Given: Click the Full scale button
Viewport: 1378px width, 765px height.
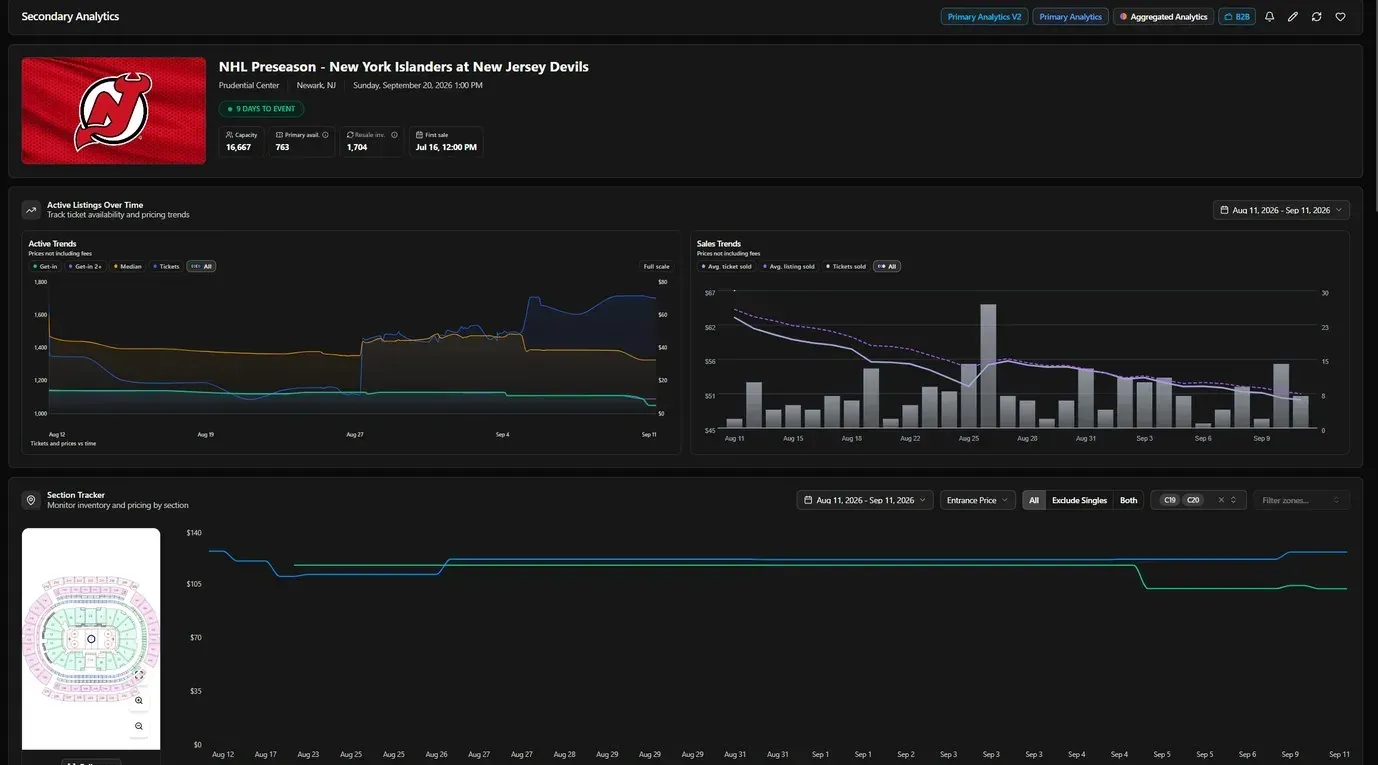Looking at the screenshot, I should [x=656, y=266].
